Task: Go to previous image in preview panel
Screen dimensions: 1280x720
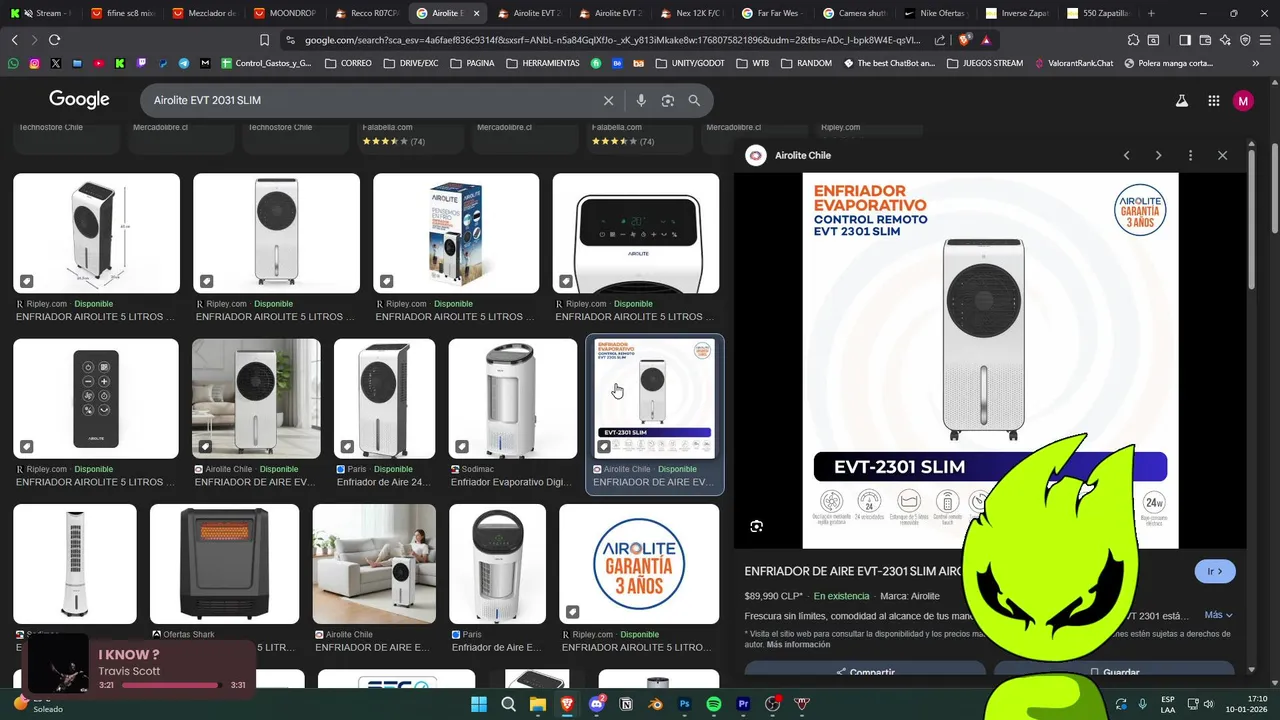Action: click(1126, 155)
